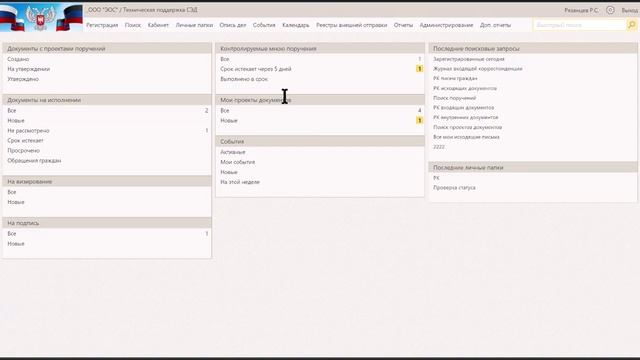Click the yellow badge next to "Срок истекает через 5 дней"
The width and height of the screenshot is (640, 360).
point(419,69)
